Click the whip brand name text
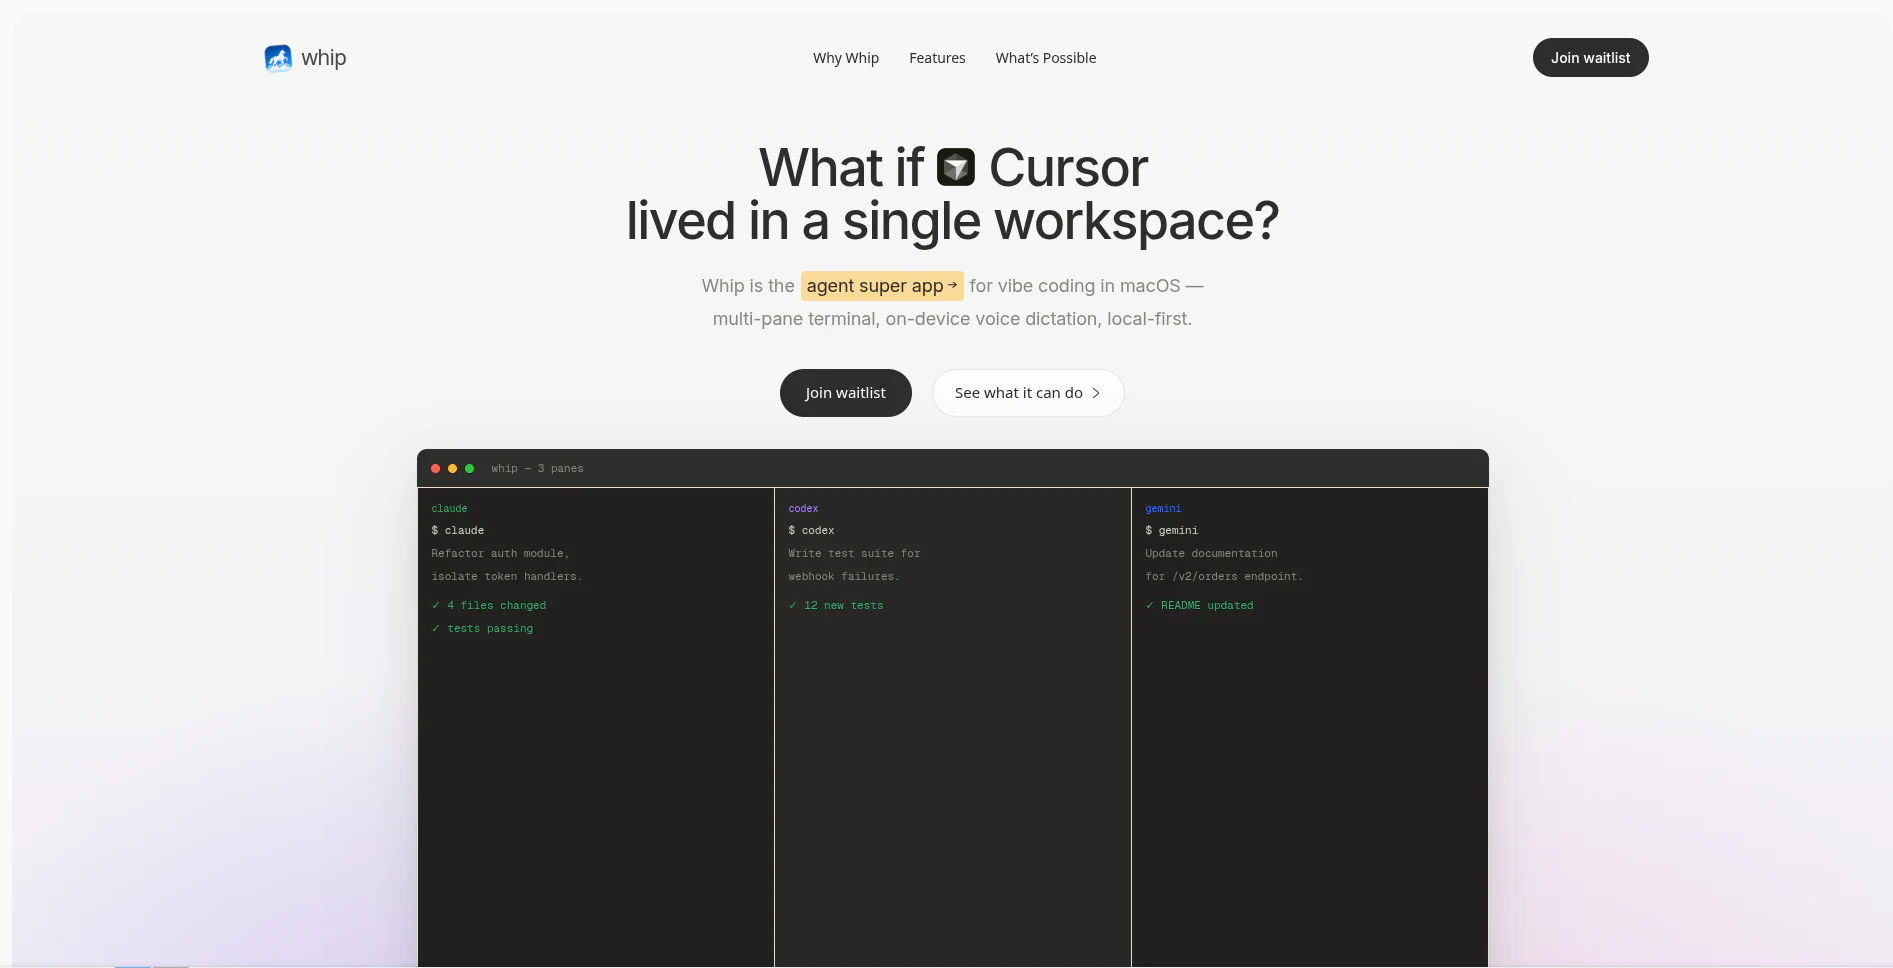Viewport: 1893px width, 968px height. (324, 58)
